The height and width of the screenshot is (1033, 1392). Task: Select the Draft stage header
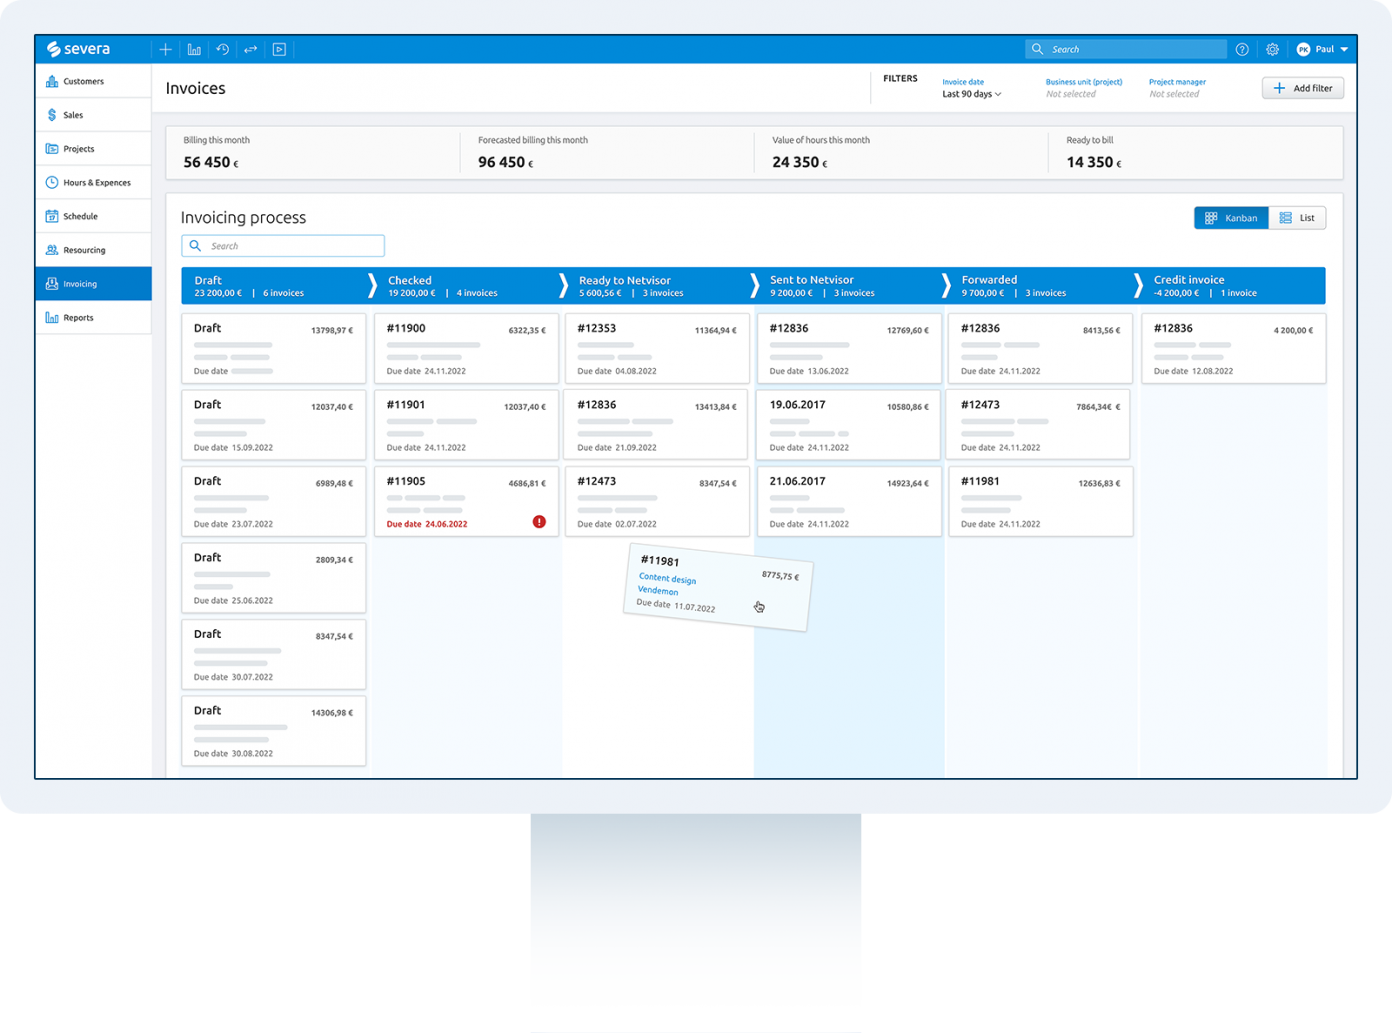point(274,286)
